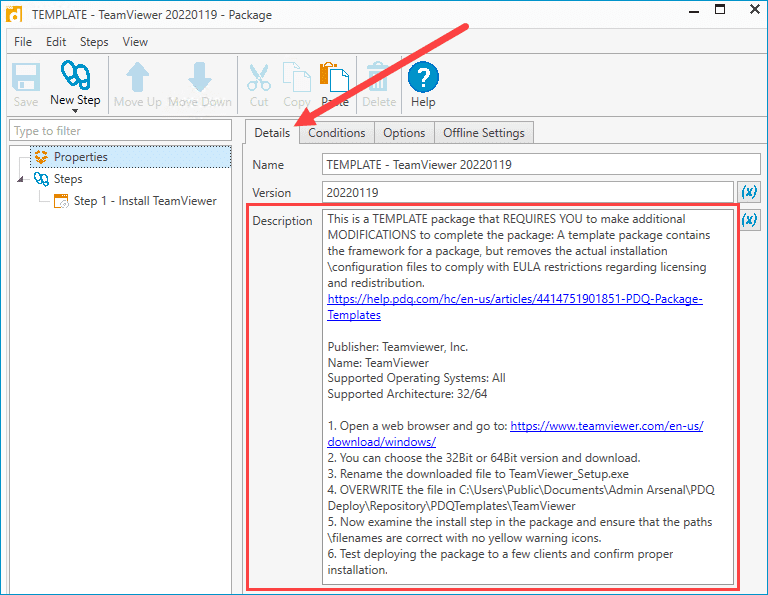Select the Steps tree node

pos(68,179)
